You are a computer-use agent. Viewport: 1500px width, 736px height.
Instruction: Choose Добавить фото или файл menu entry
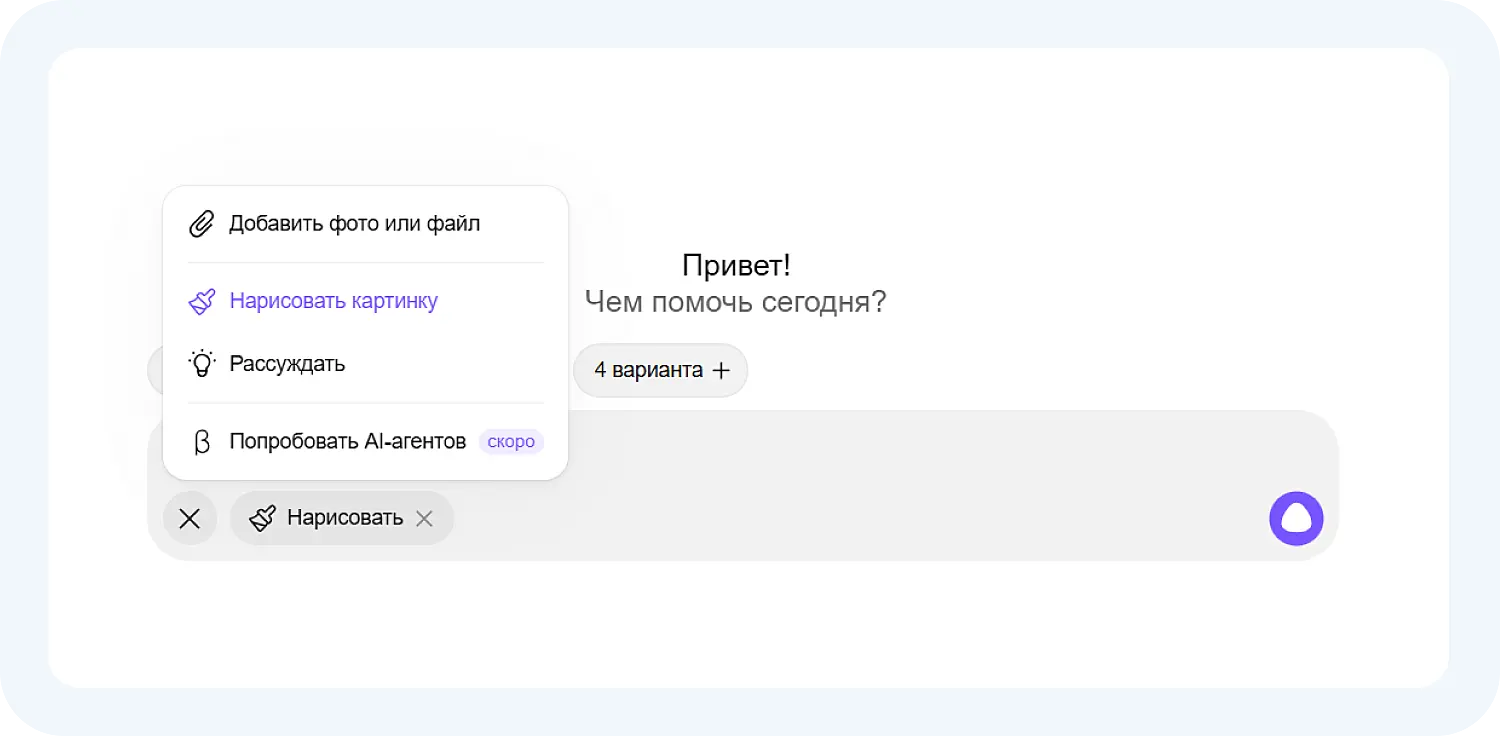point(355,223)
